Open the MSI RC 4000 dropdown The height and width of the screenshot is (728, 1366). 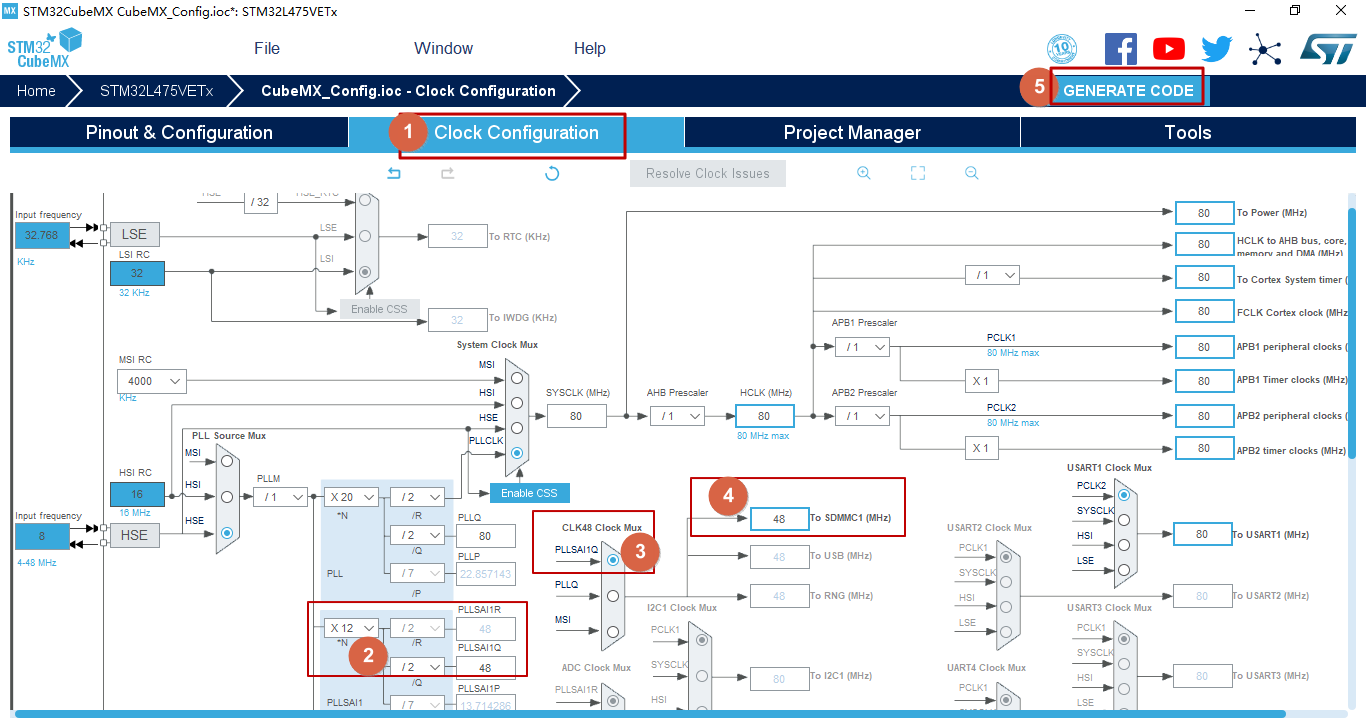(x=152, y=381)
